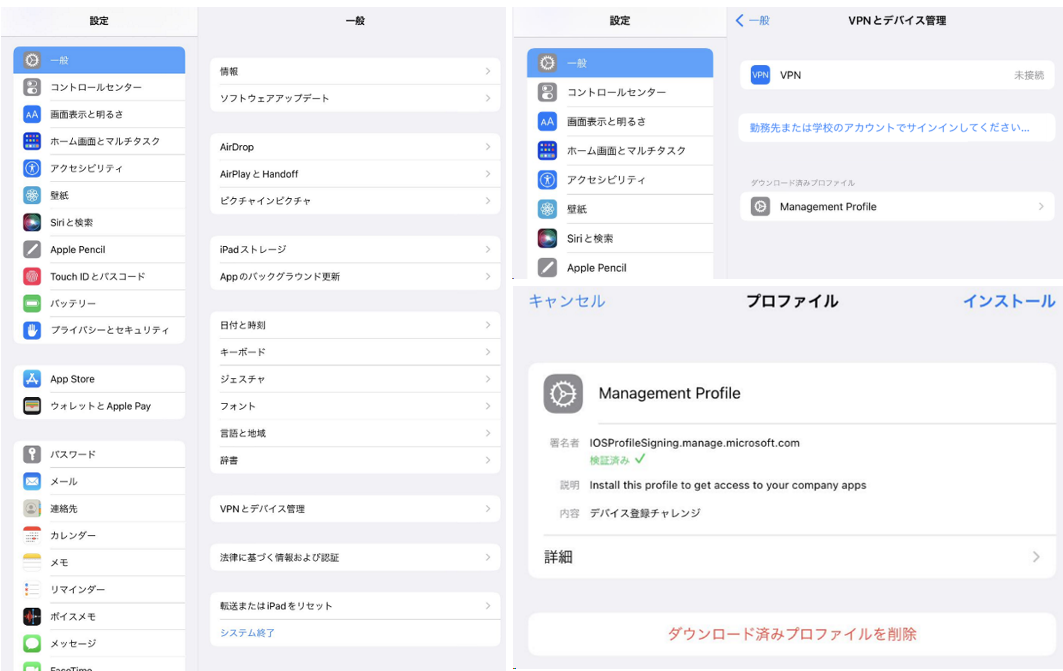Open the Siri and Search icon in left sidebar

point(32,223)
